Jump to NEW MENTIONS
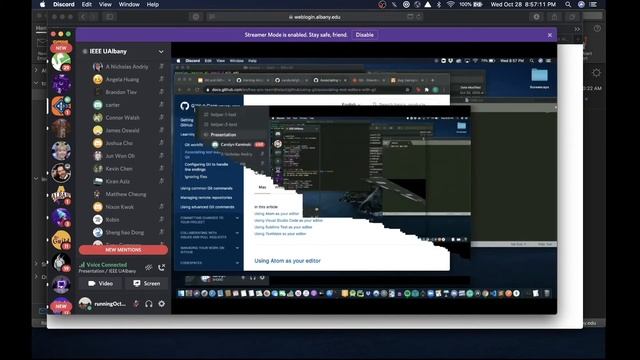Image resolution: width=640 pixels, height=360 pixels. coord(123,249)
